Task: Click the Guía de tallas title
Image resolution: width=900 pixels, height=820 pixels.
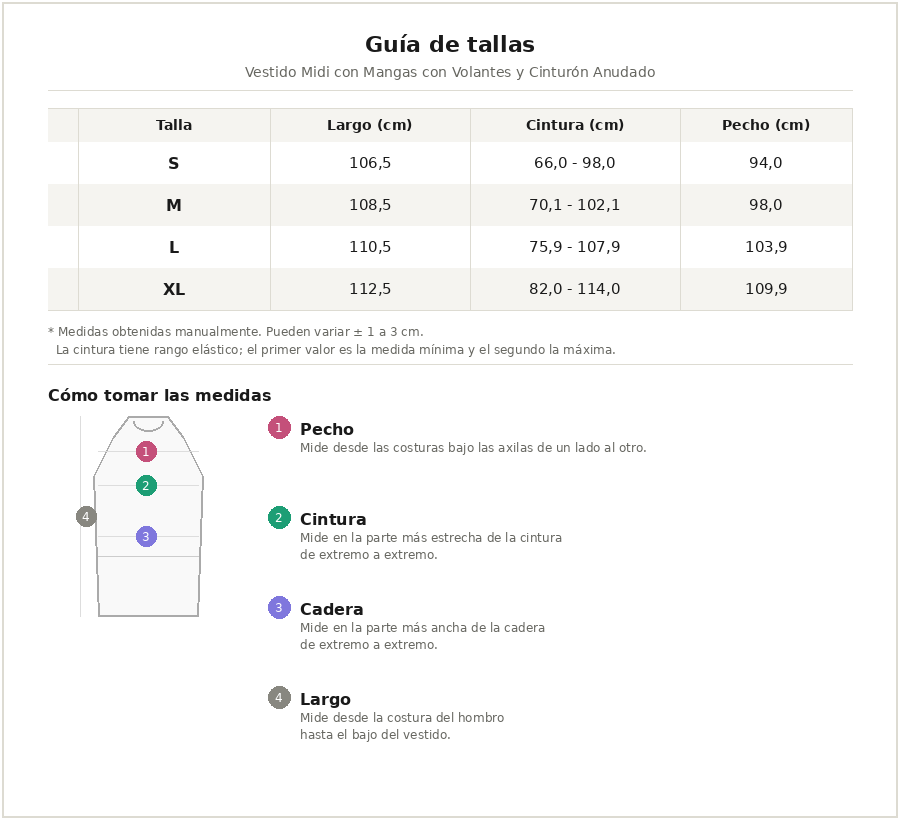Action: click(450, 45)
